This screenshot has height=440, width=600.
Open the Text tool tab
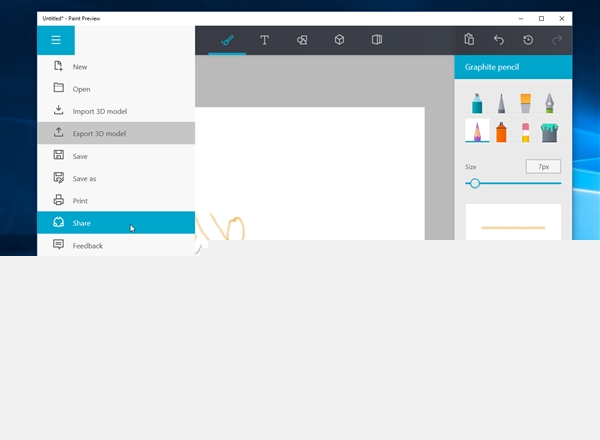[264, 40]
